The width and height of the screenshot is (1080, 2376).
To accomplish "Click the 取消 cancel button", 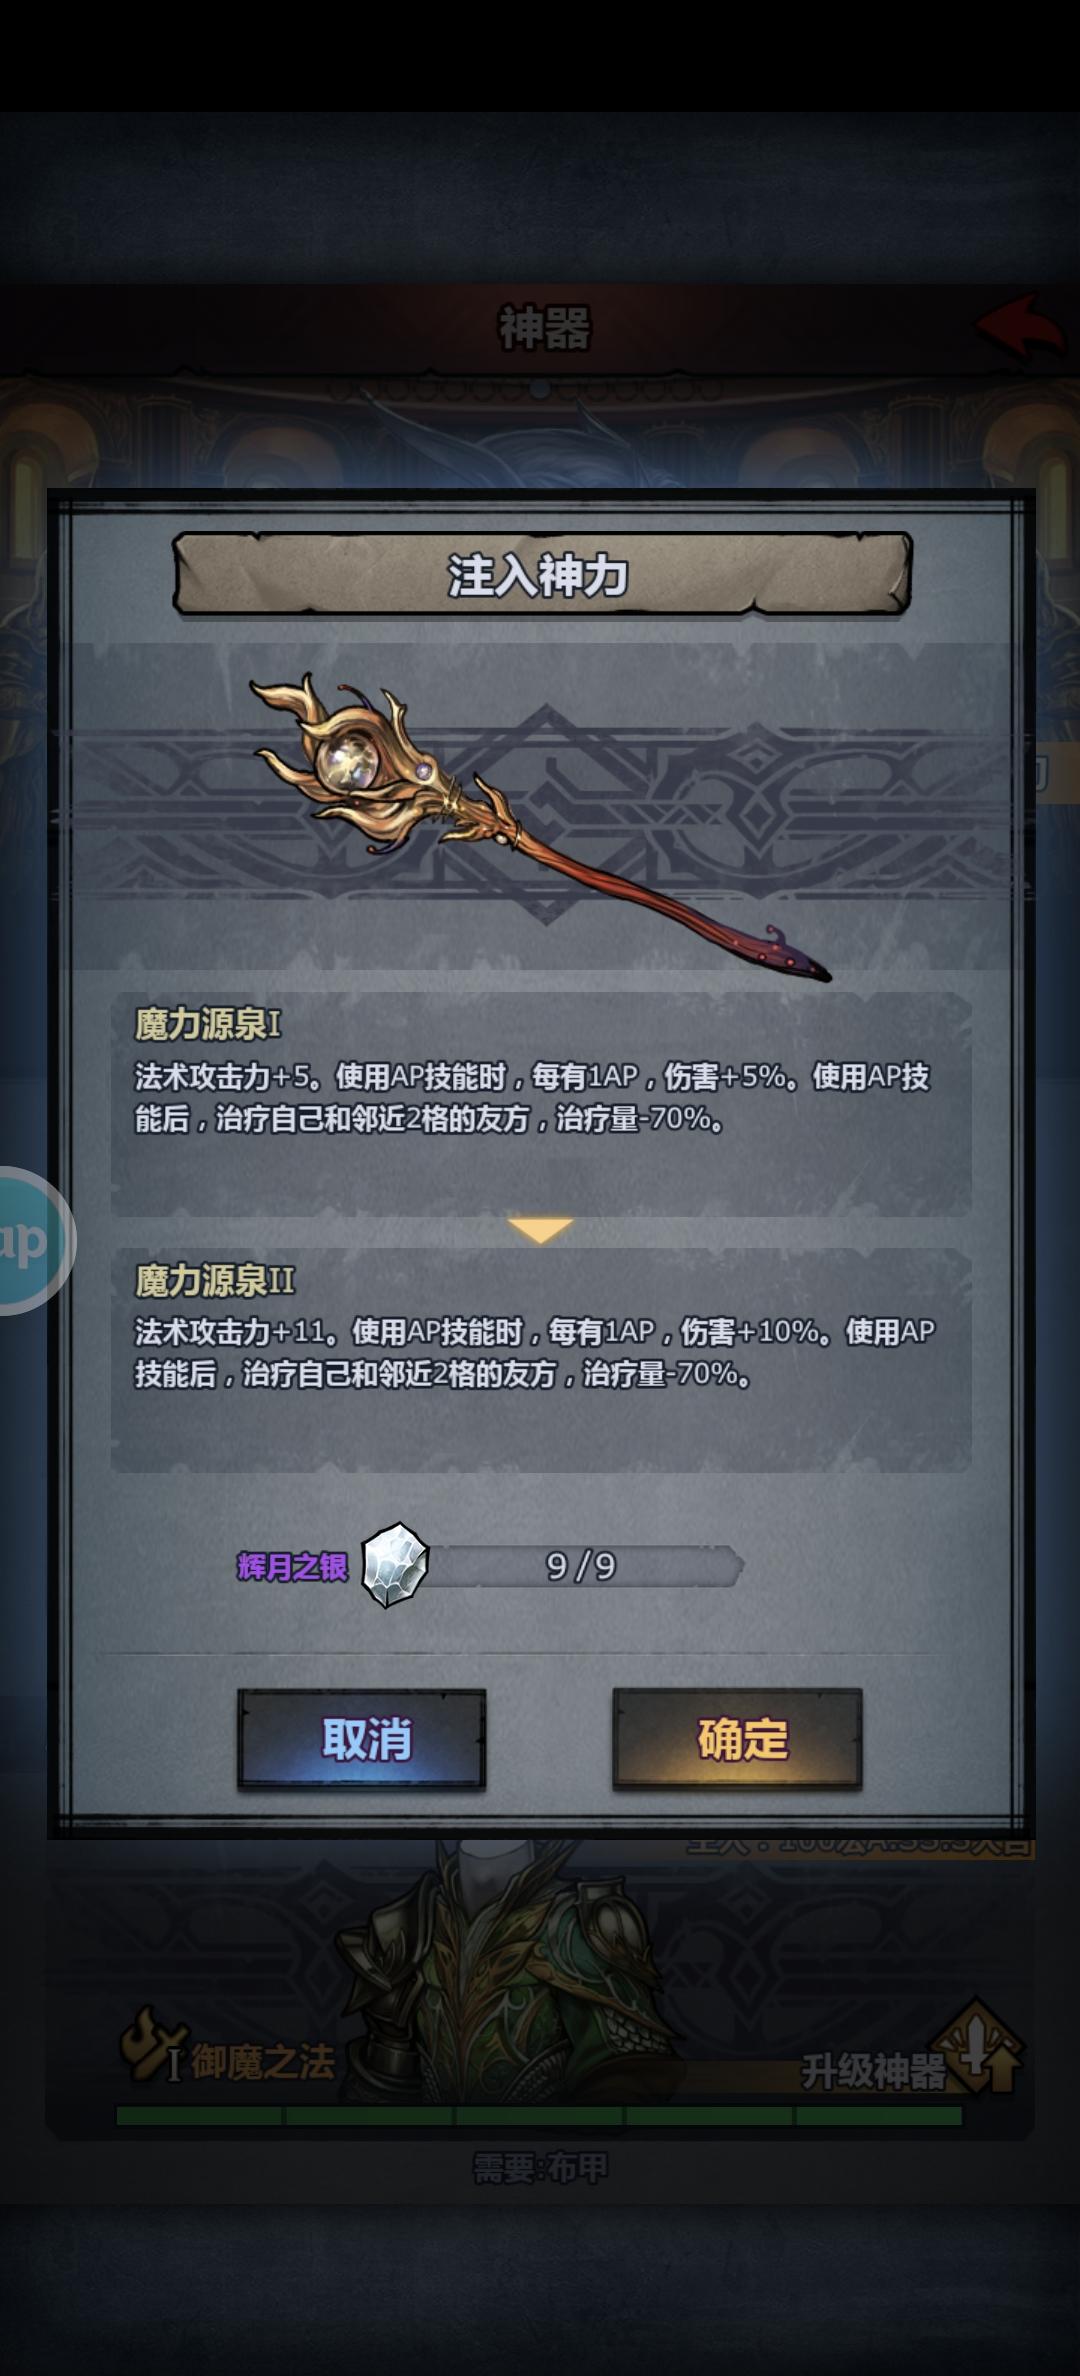I will (361, 1738).
